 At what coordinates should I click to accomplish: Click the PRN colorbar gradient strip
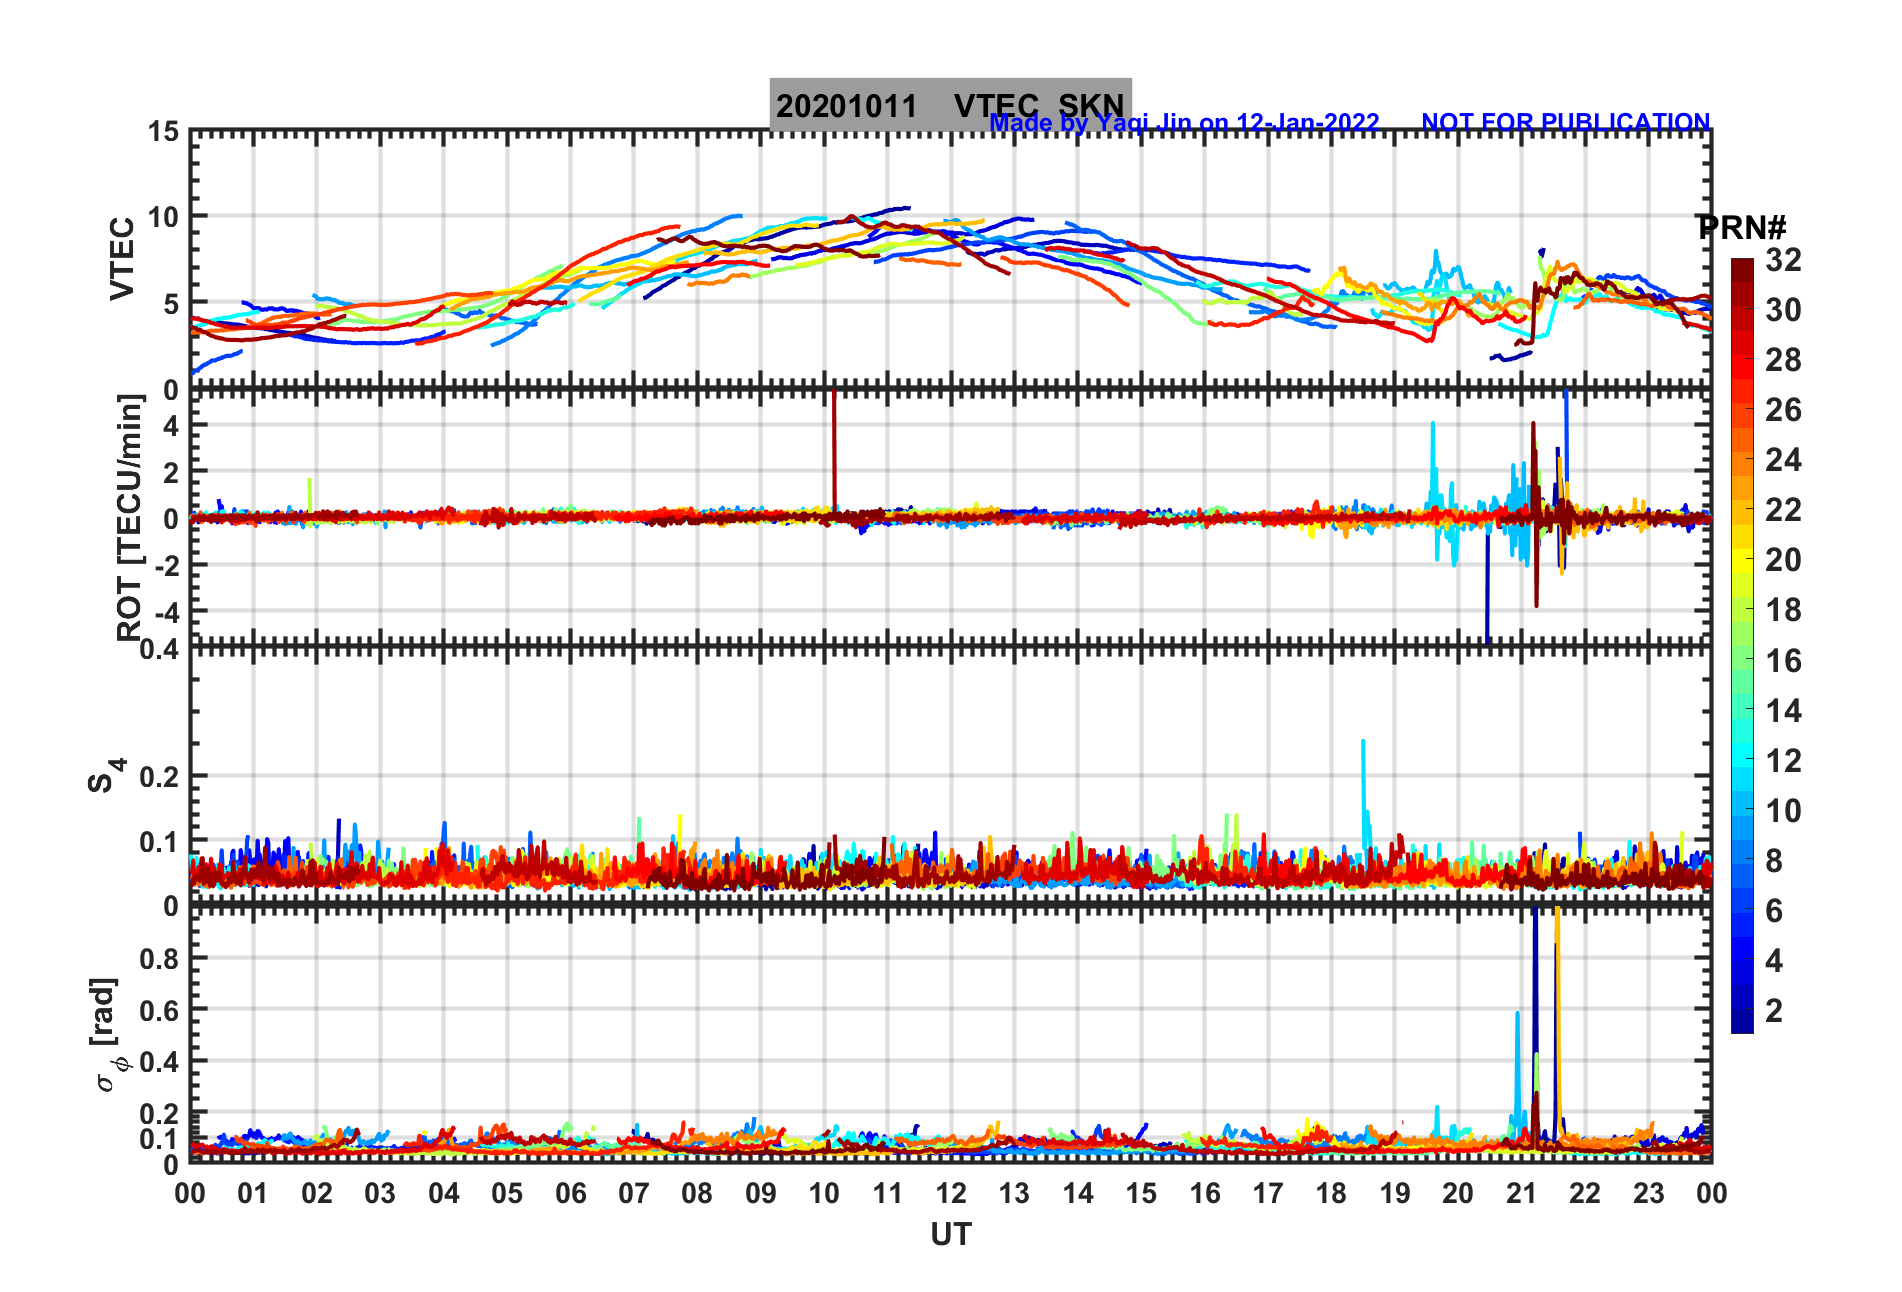pyautogui.click(x=1742, y=646)
